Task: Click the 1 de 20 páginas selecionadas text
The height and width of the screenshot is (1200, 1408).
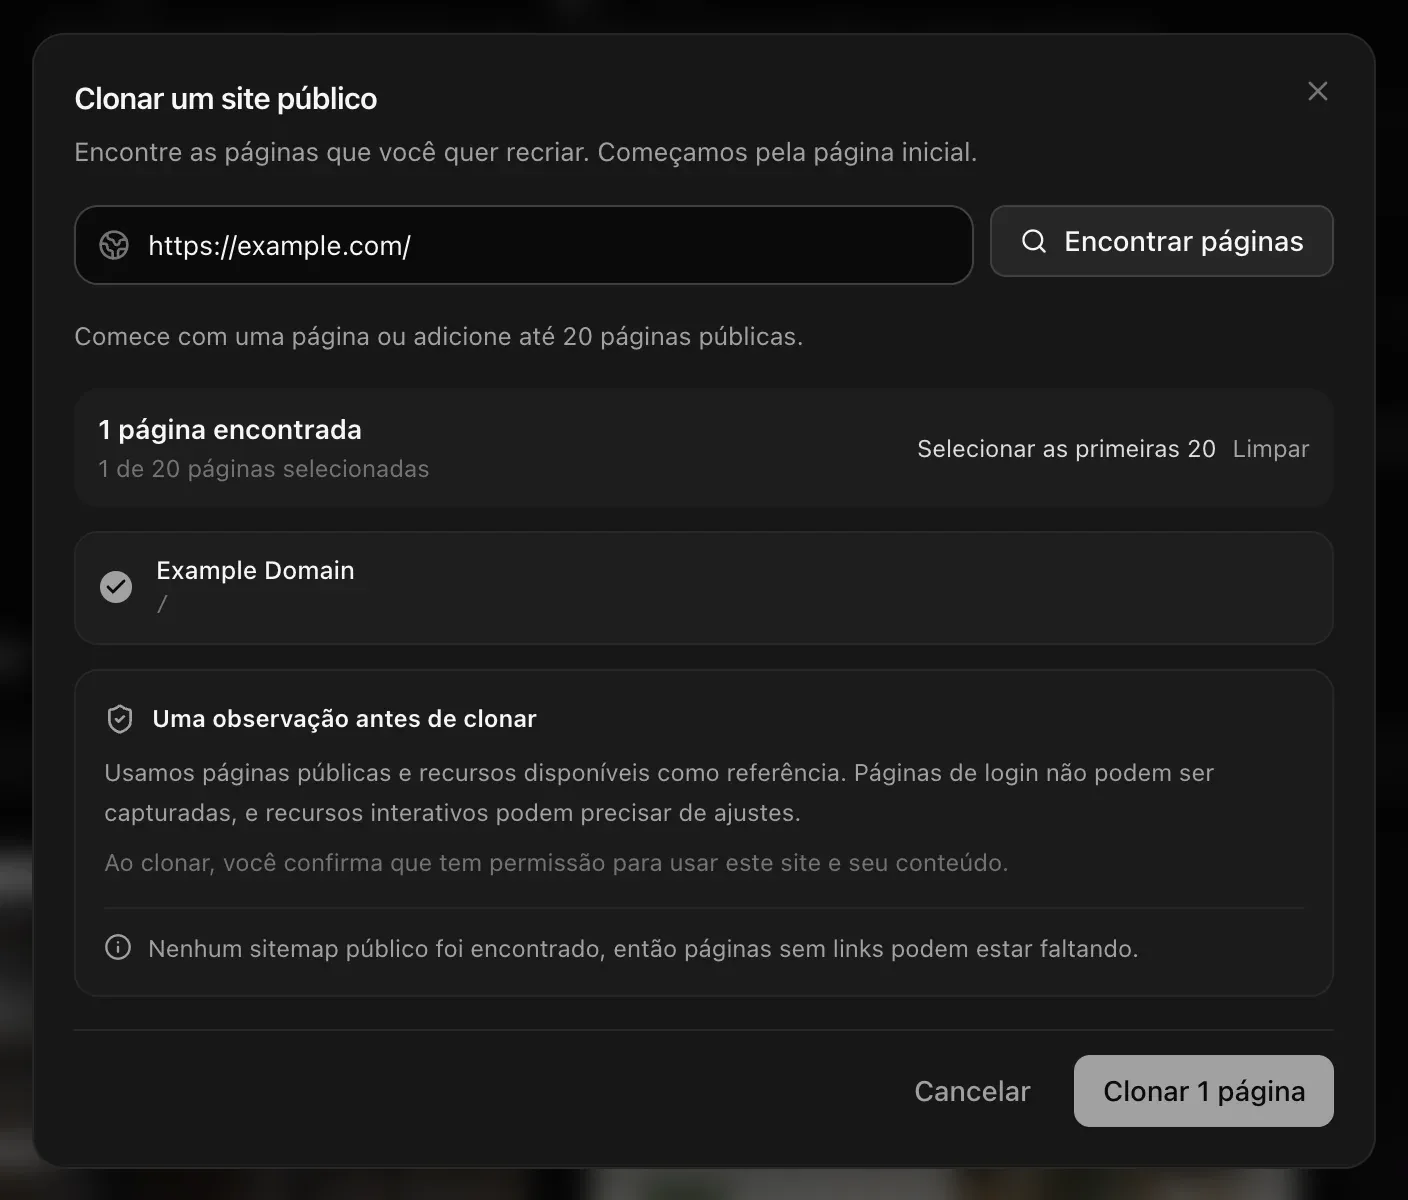Action: click(x=263, y=469)
